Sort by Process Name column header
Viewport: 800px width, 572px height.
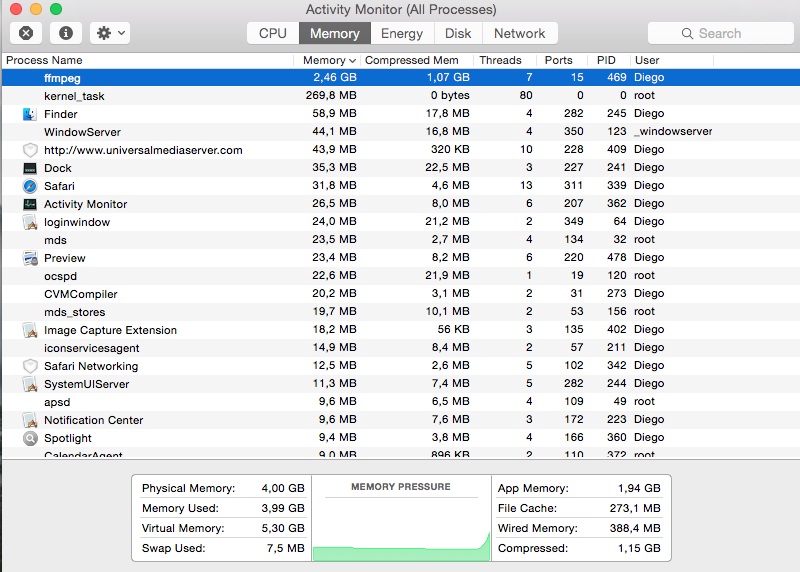147,60
